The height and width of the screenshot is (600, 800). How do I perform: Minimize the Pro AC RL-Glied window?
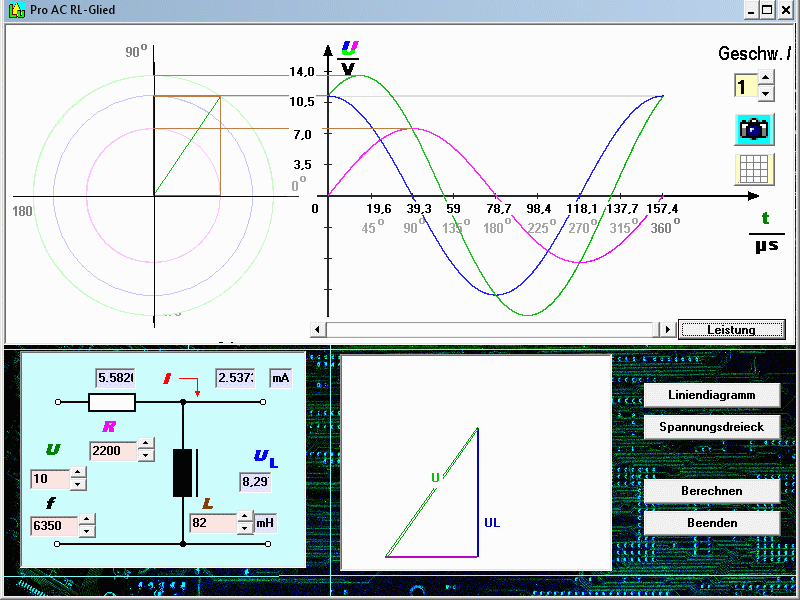(x=751, y=10)
